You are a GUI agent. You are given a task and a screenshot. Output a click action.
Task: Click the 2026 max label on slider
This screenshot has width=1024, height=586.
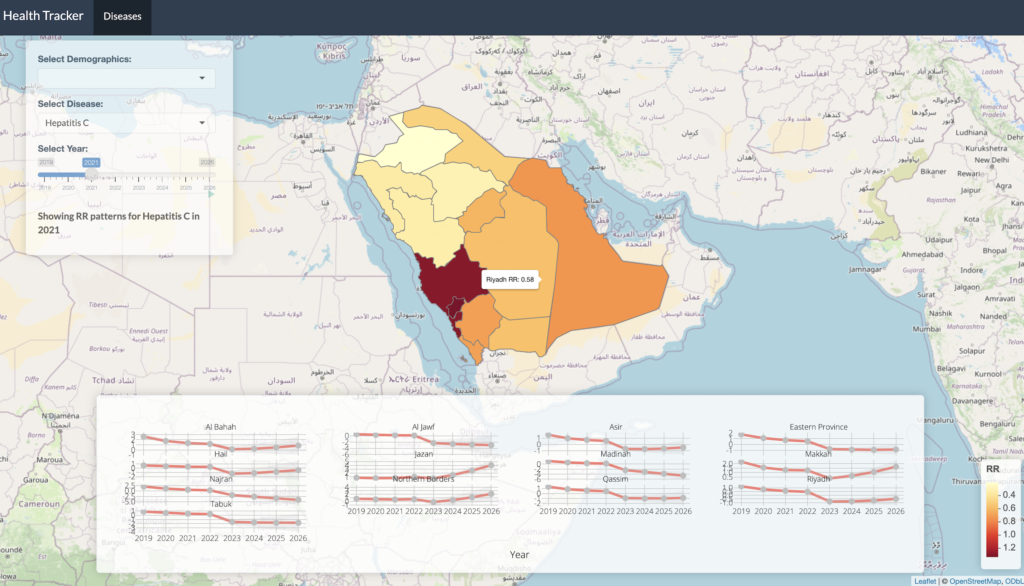[x=207, y=161]
